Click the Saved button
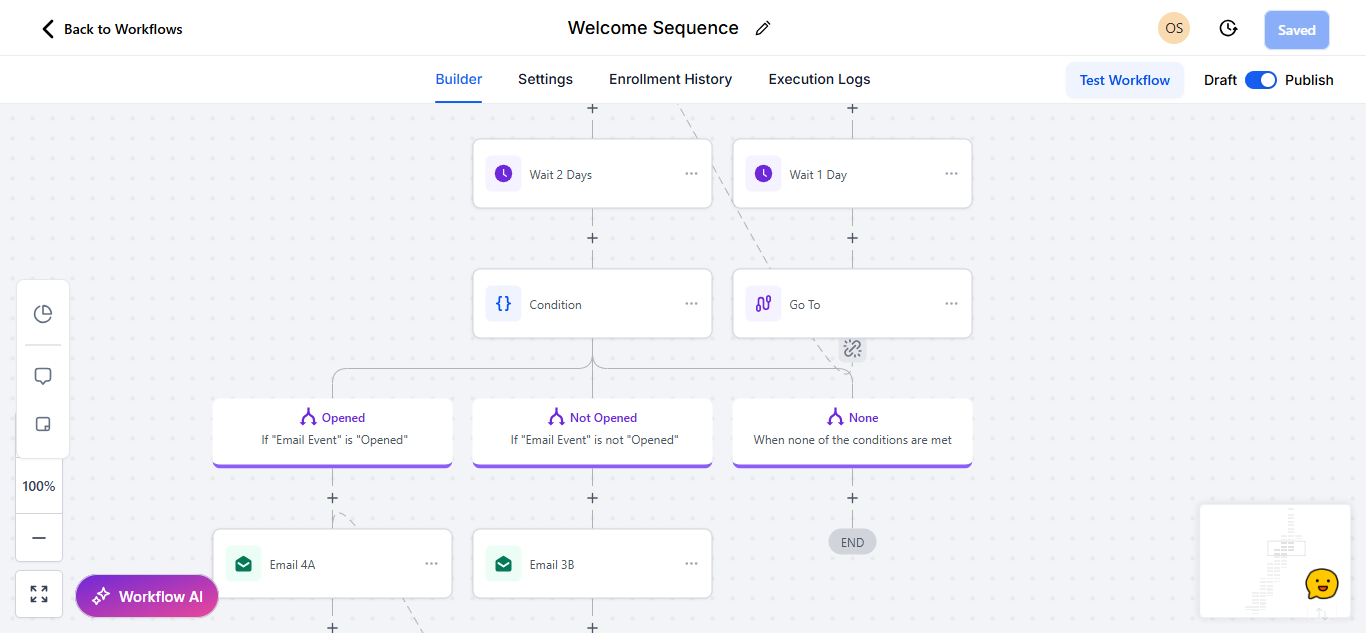 [1297, 30]
